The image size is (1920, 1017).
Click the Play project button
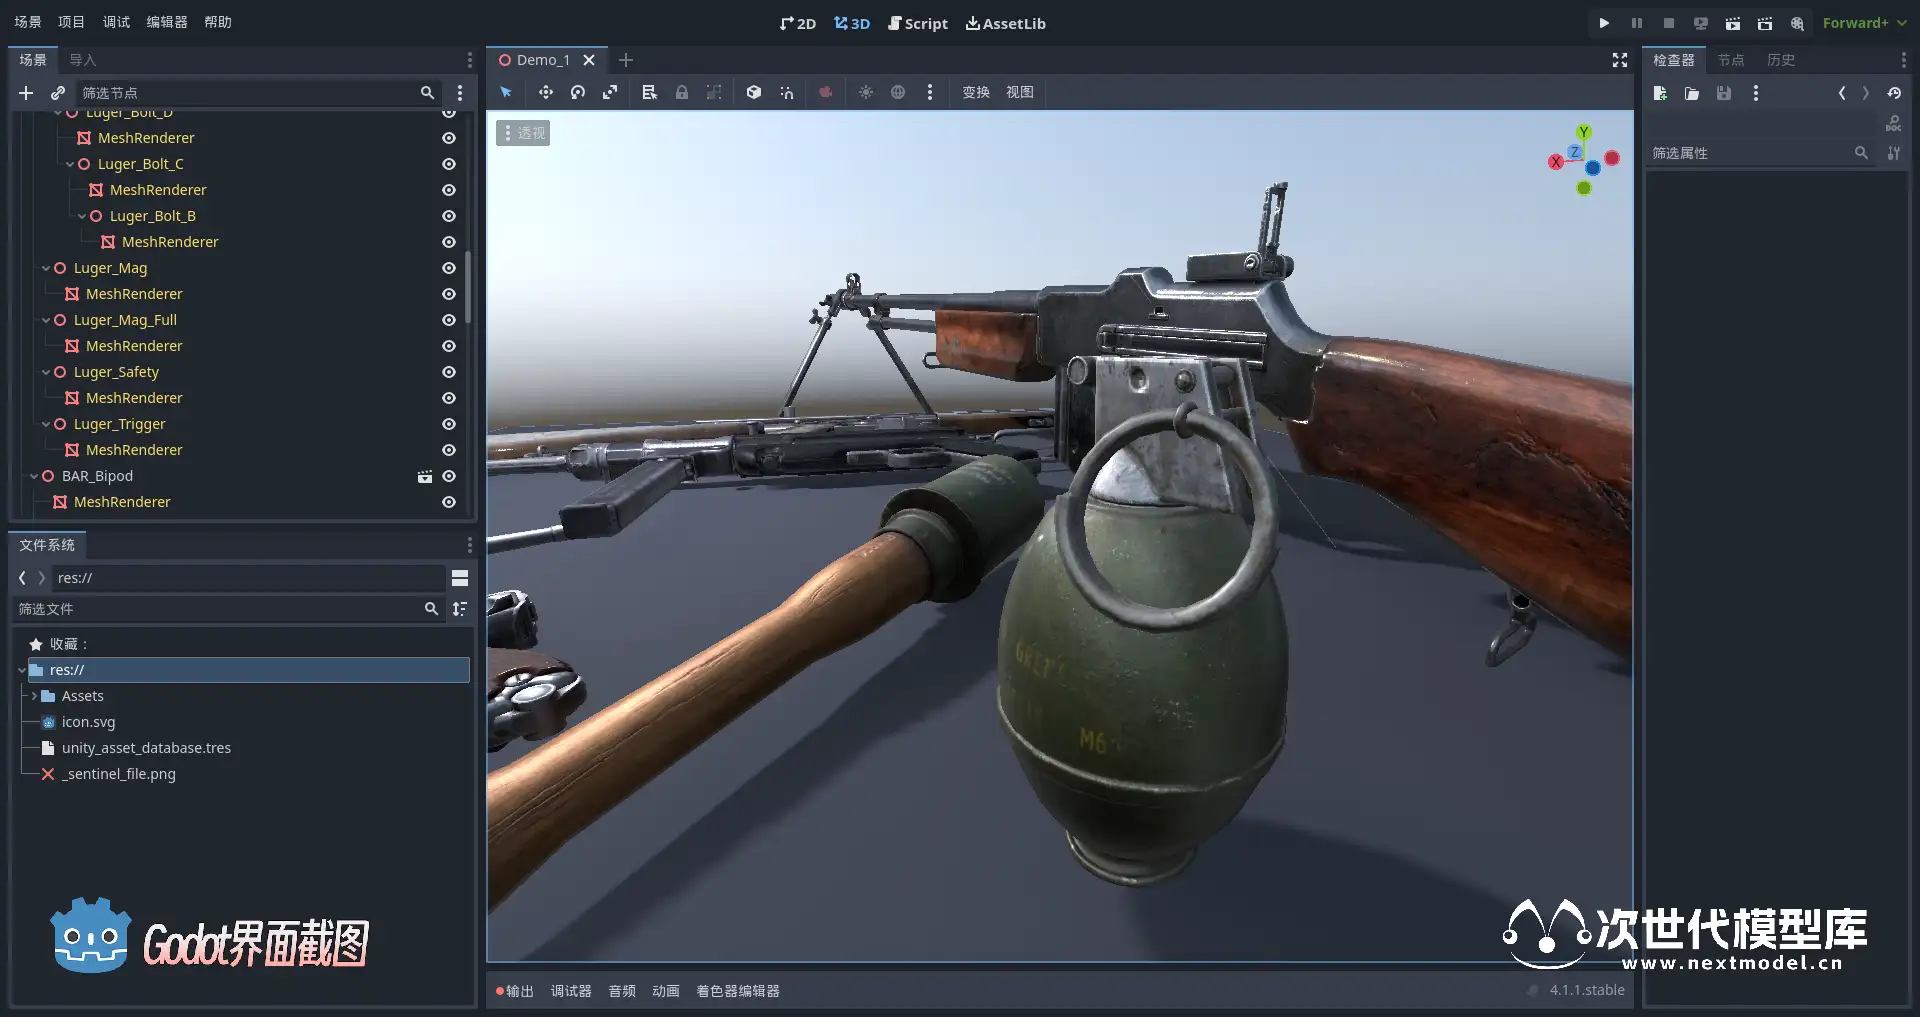point(1604,23)
